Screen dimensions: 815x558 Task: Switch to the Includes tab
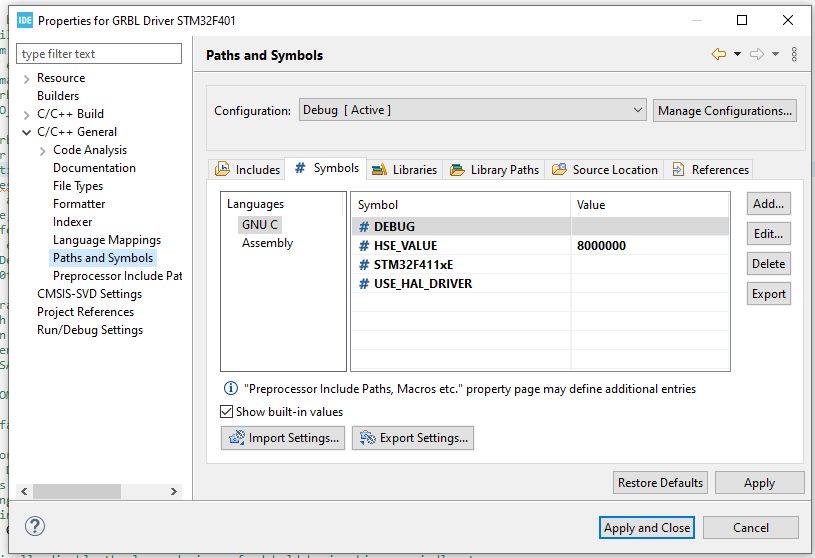click(247, 169)
